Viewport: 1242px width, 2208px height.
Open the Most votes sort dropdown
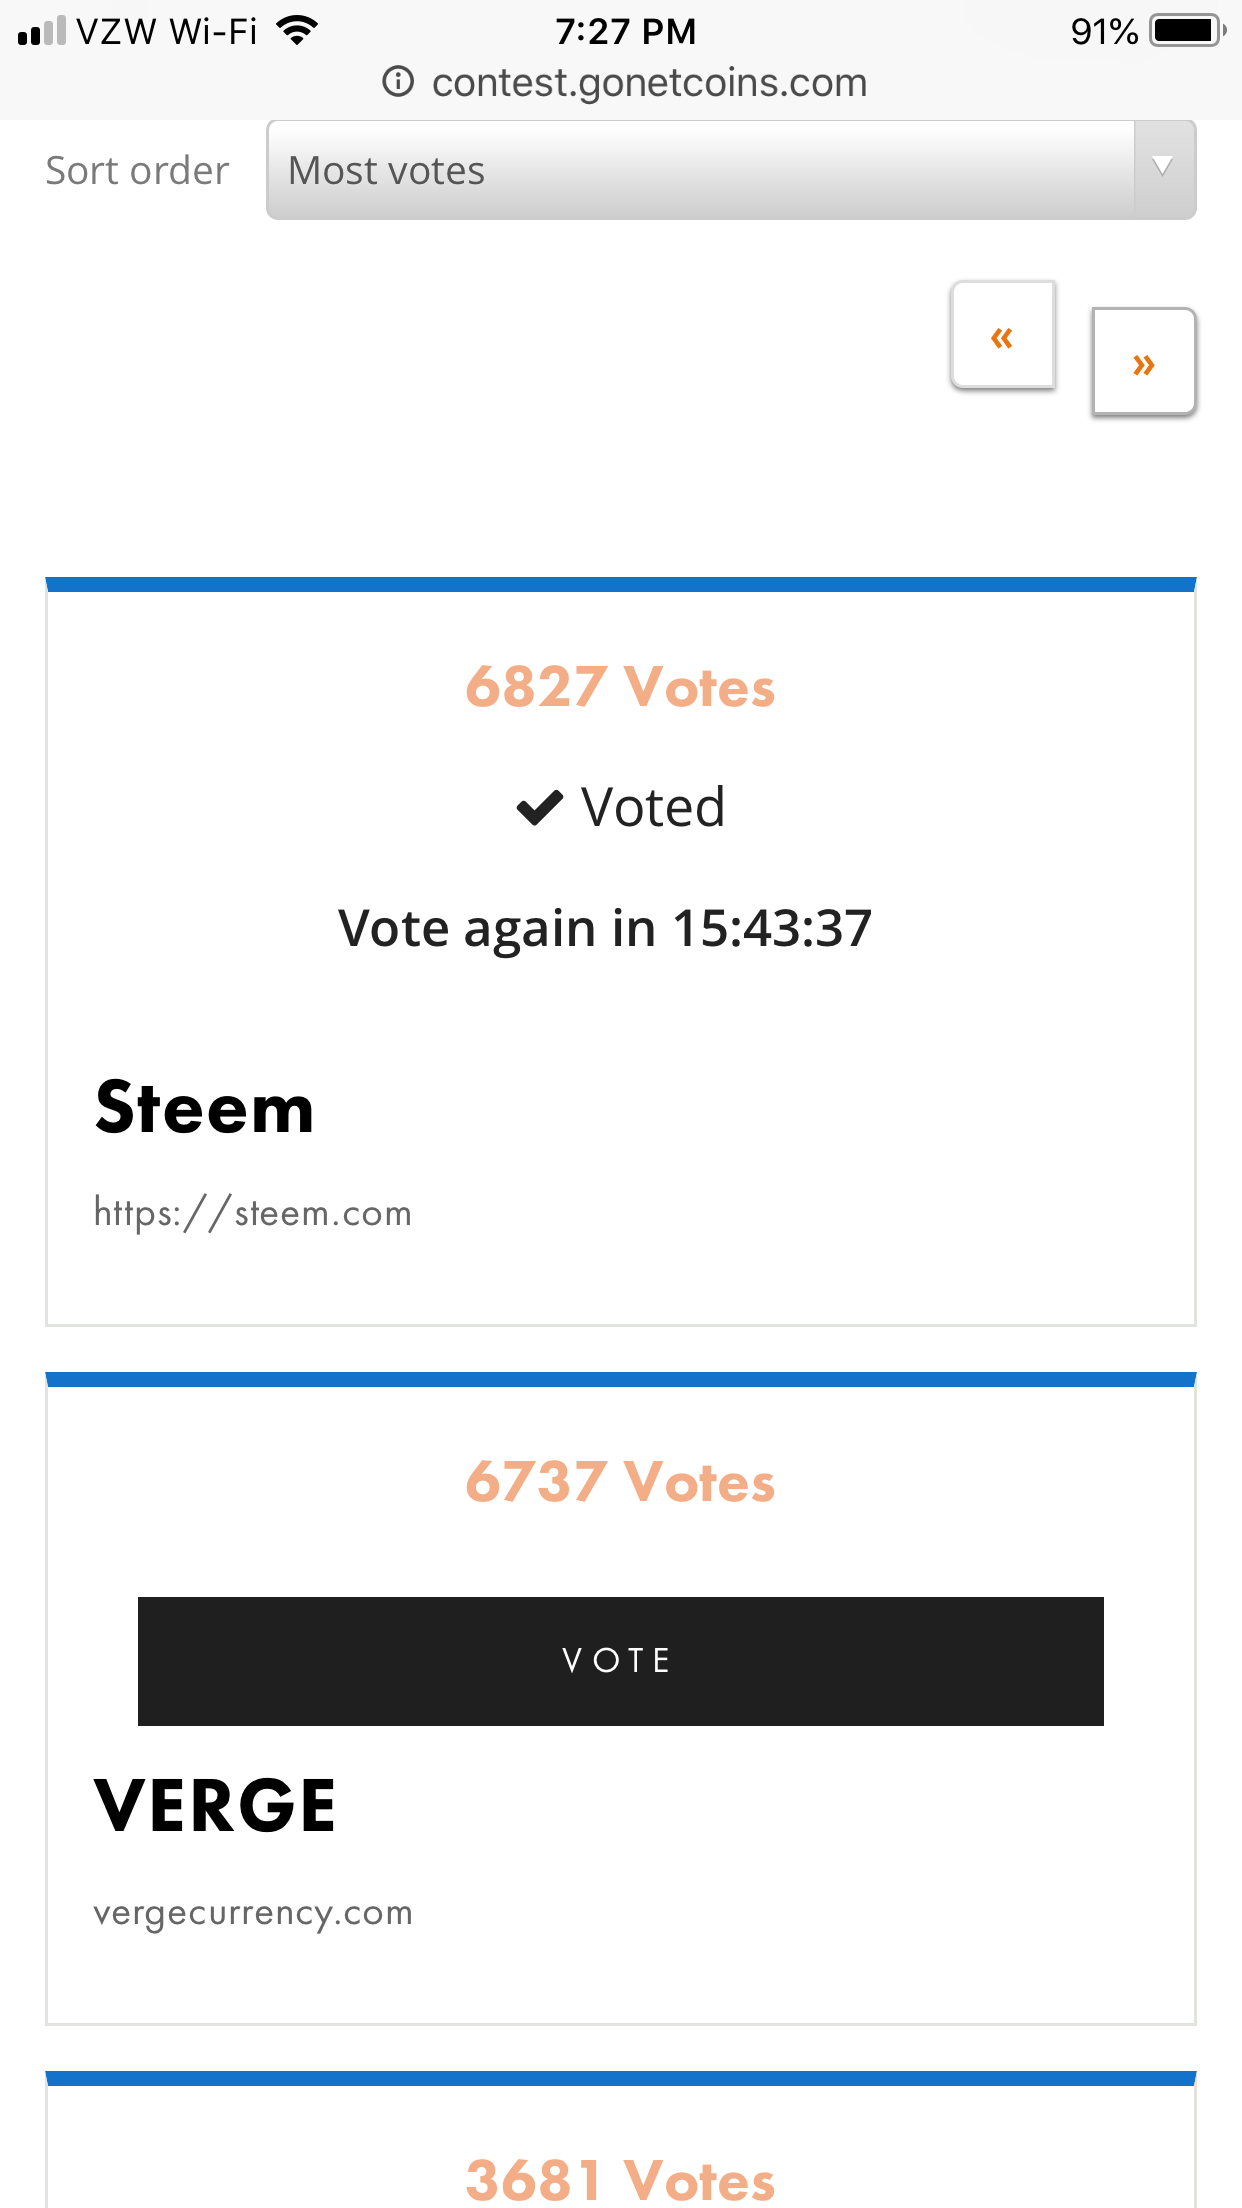pos(731,170)
